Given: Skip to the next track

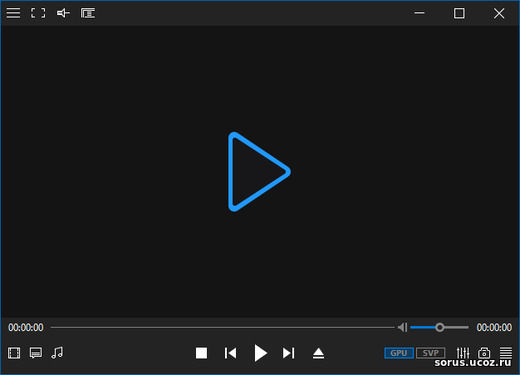Looking at the screenshot, I should (289, 353).
